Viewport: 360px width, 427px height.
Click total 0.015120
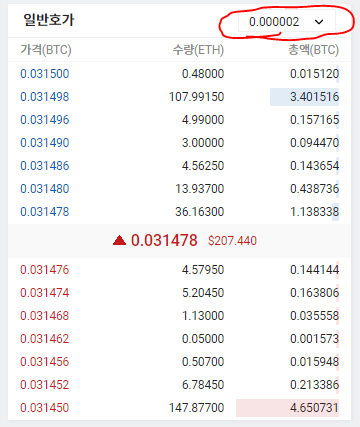[314, 74]
